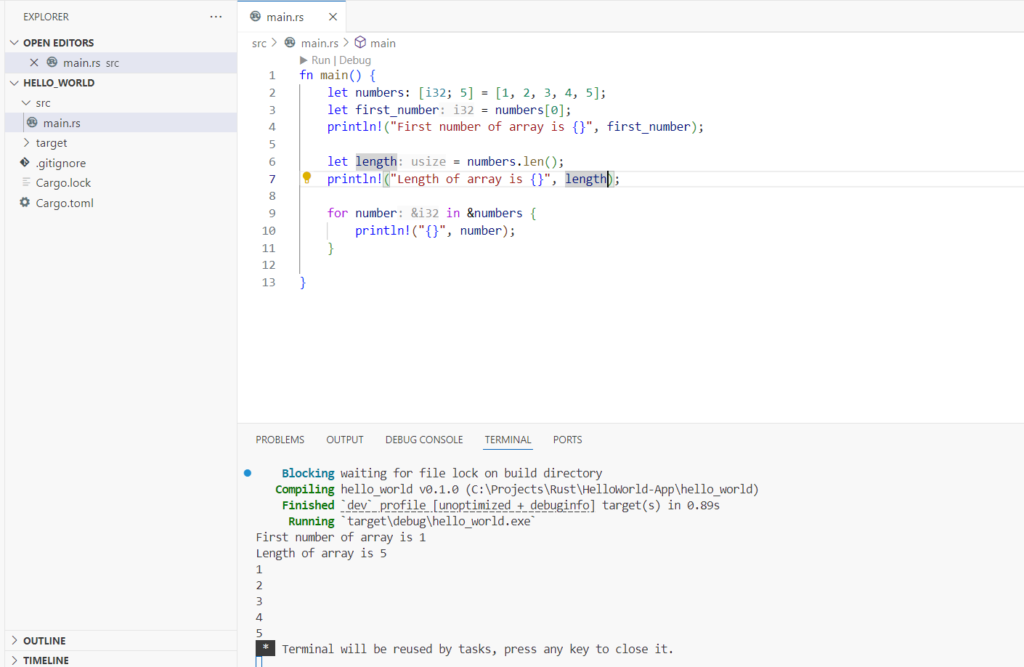This screenshot has width=1024, height=667.
Task: Click line number 13 in the gutter
Action: click(x=268, y=282)
